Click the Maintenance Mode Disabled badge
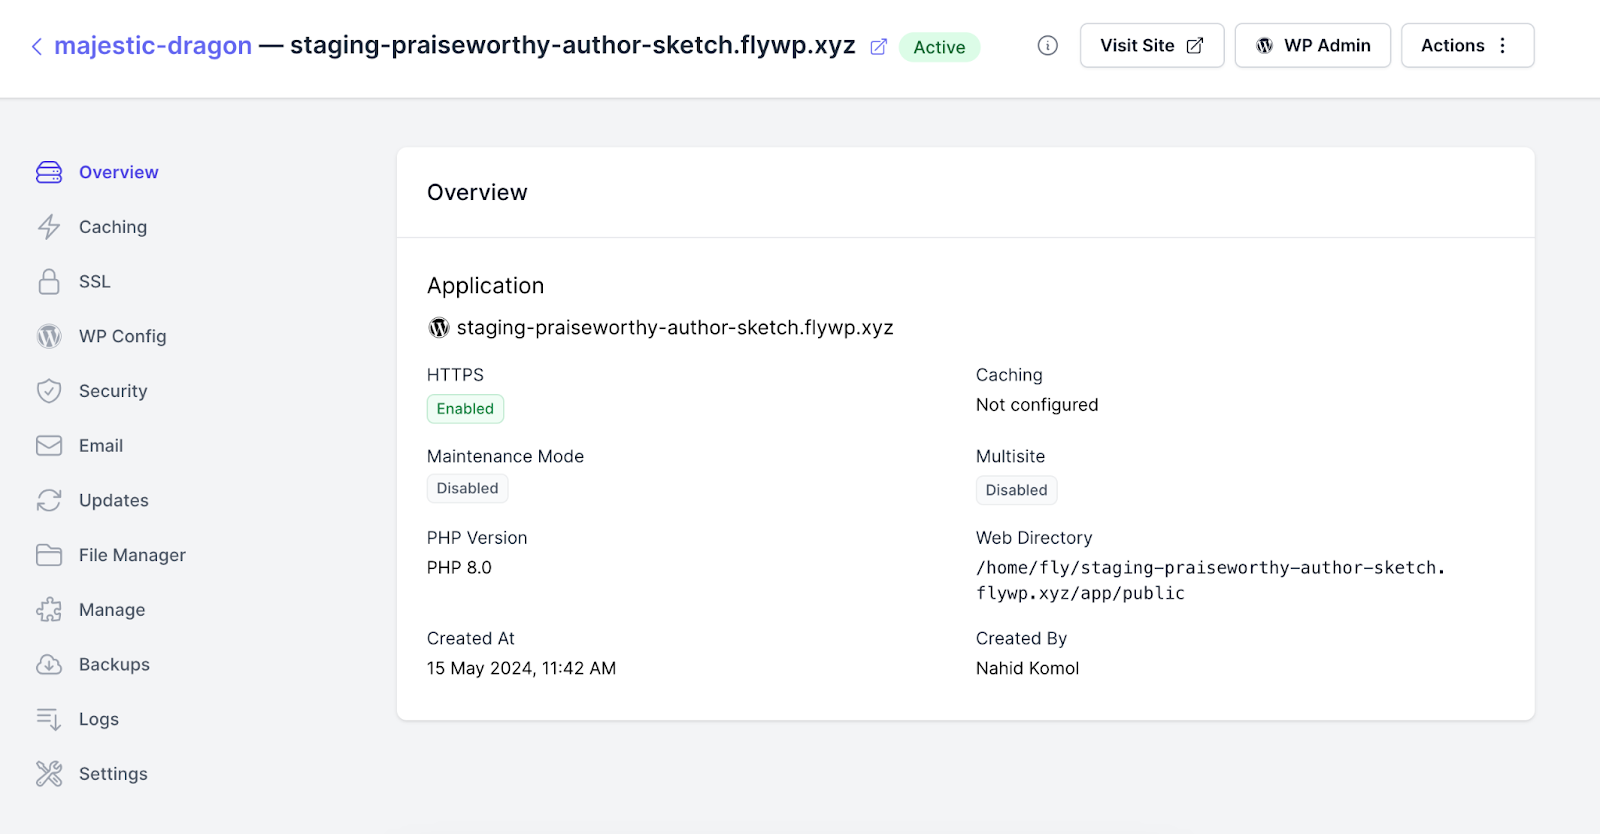The height and width of the screenshot is (834, 1600). click(467, 488)
